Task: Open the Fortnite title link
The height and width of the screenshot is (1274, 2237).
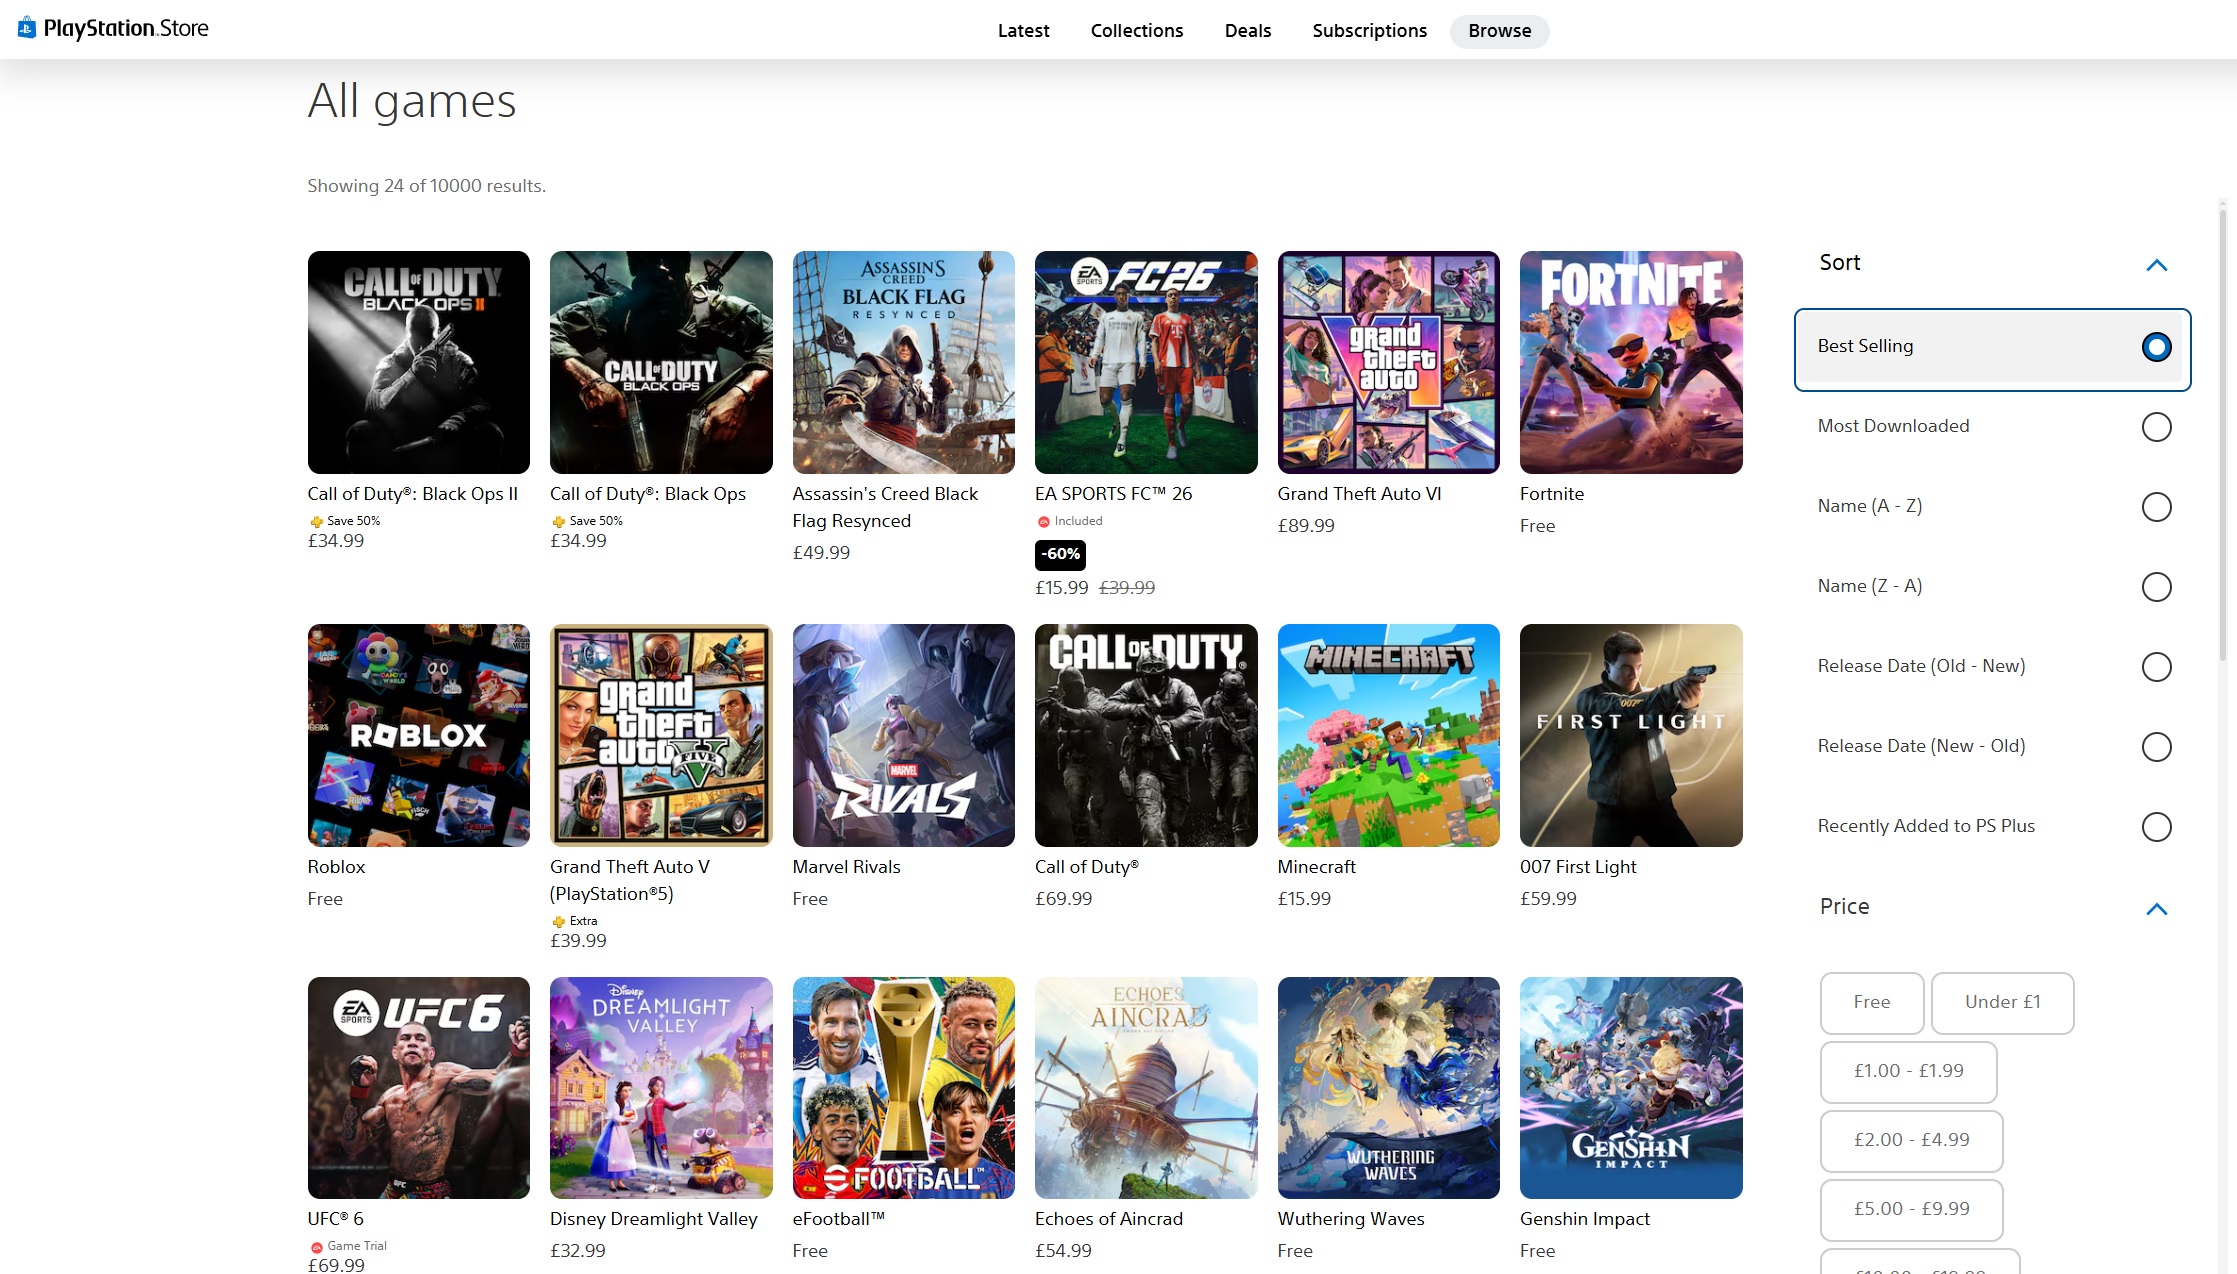Action: point(1551,494)
